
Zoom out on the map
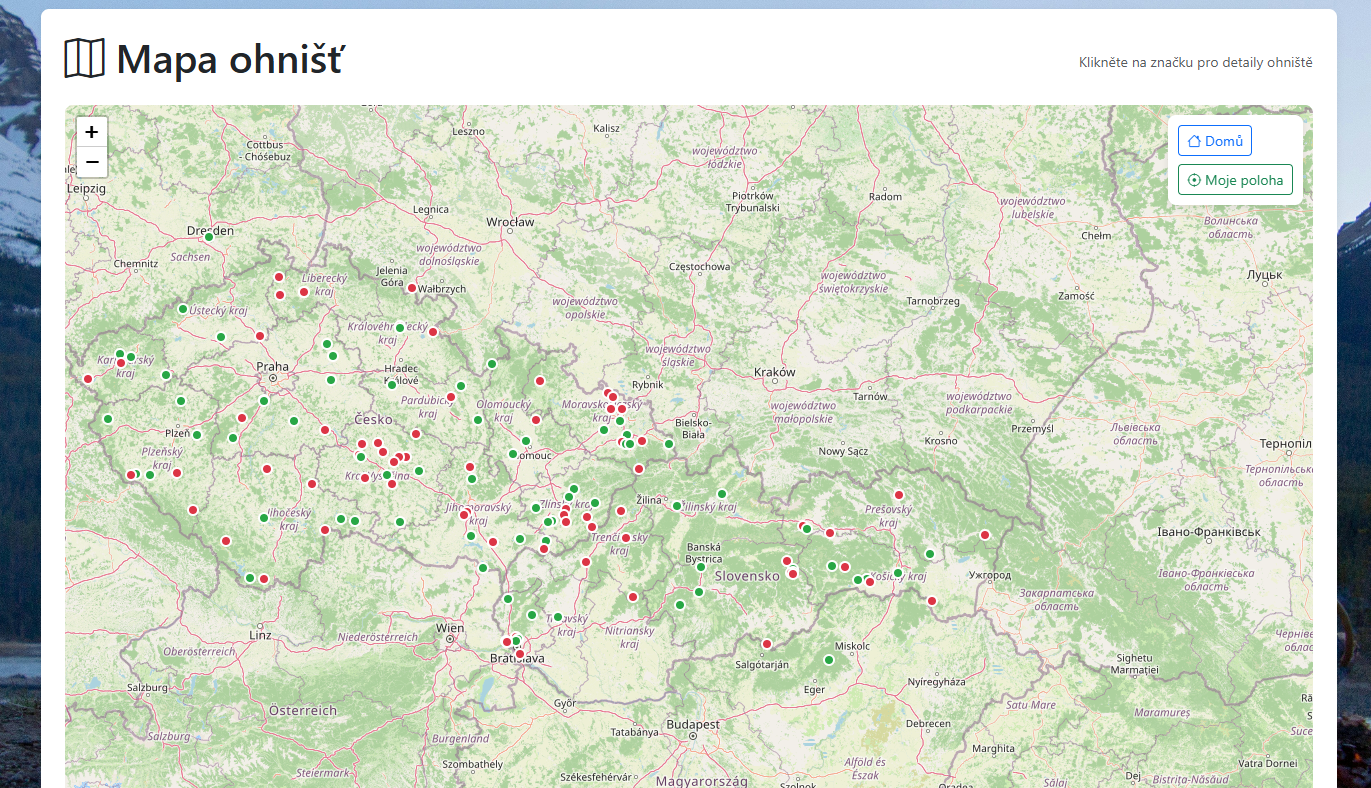(92, 162)
